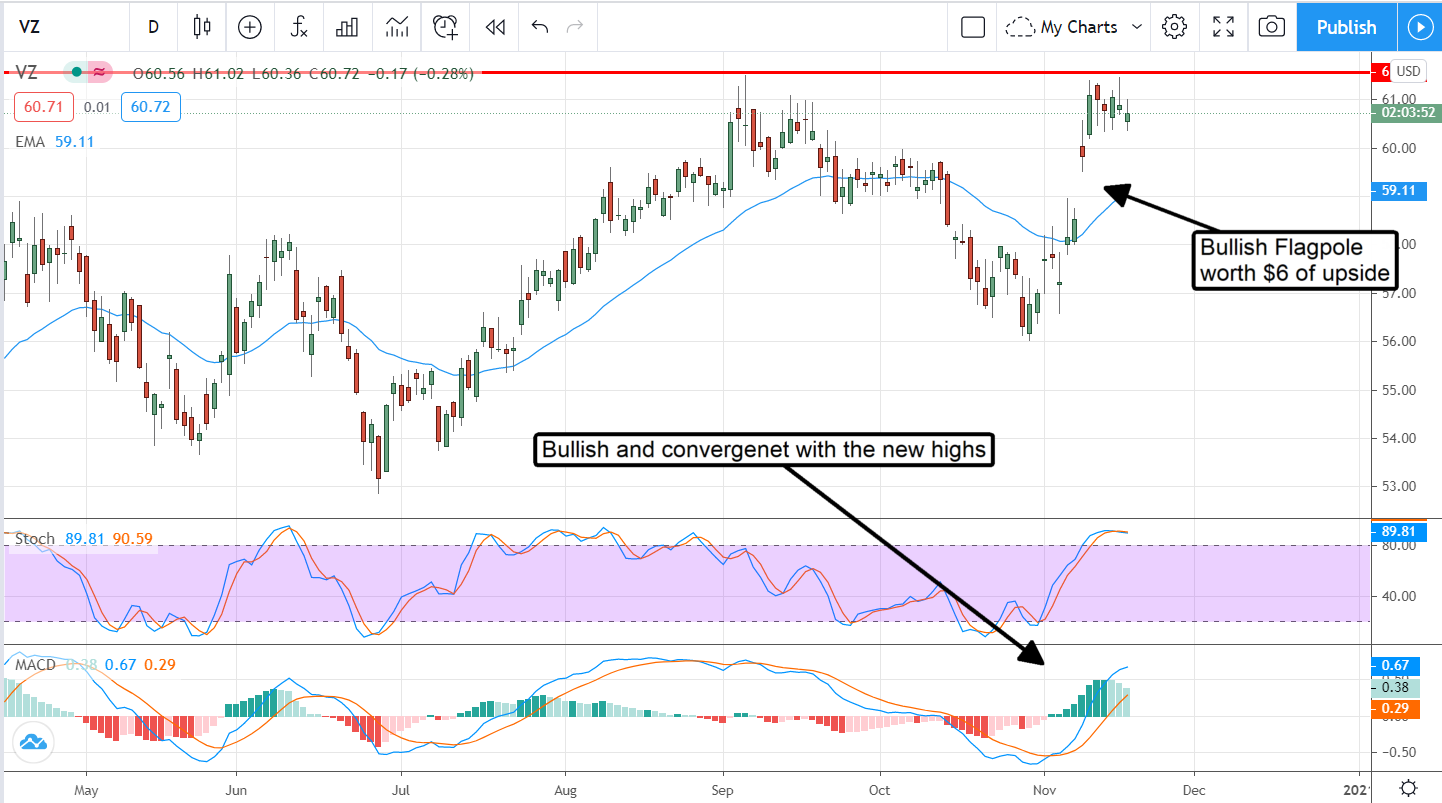Open chart settings gear in top toolbar
This screenshot has width=1442, height=803.
(x=1174, y=27)
